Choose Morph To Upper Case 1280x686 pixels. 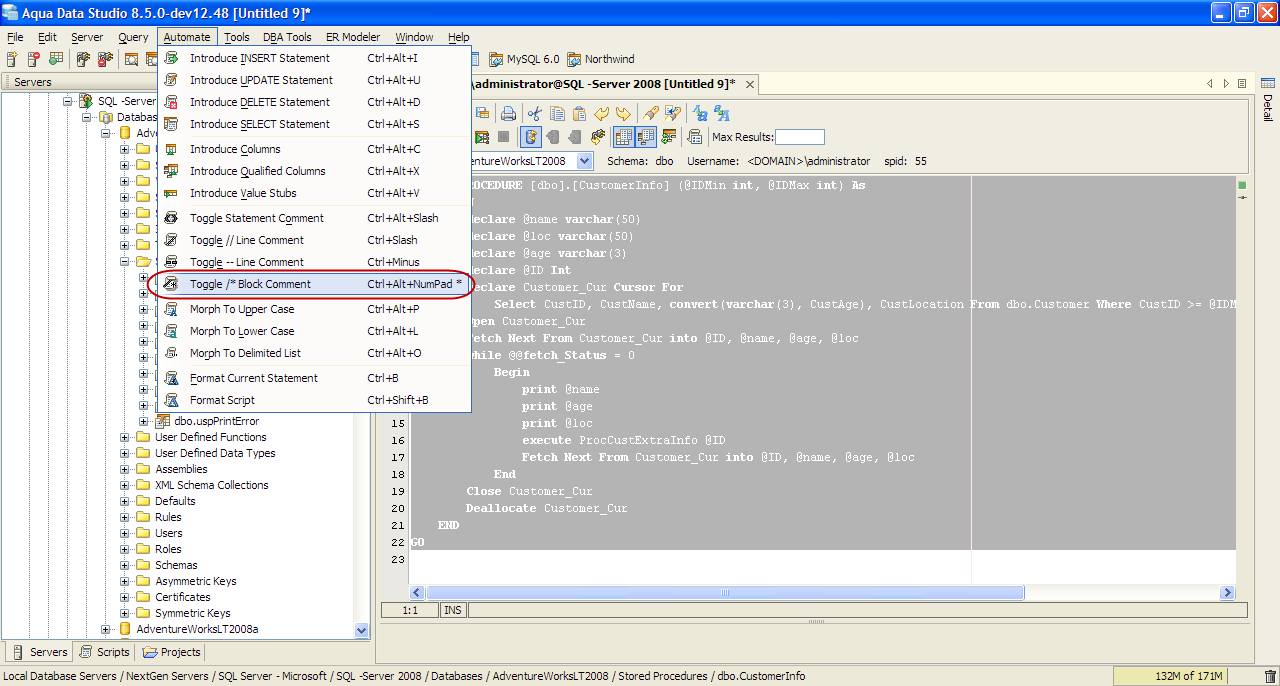[x=315, y=309]
